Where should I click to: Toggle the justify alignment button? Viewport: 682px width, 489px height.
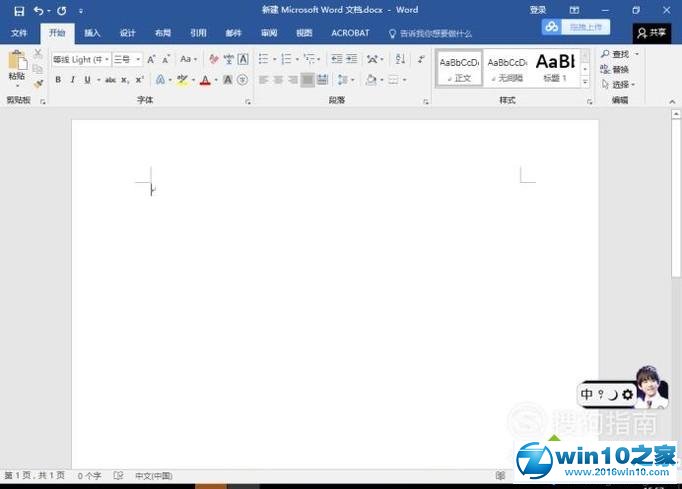point(308,80)
